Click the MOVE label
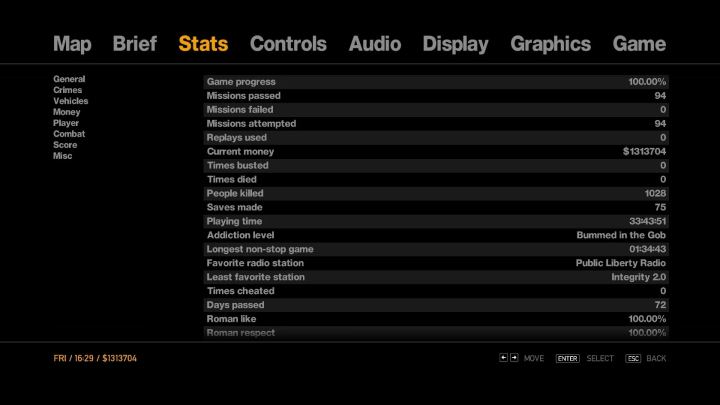 (x=534, y=359)
